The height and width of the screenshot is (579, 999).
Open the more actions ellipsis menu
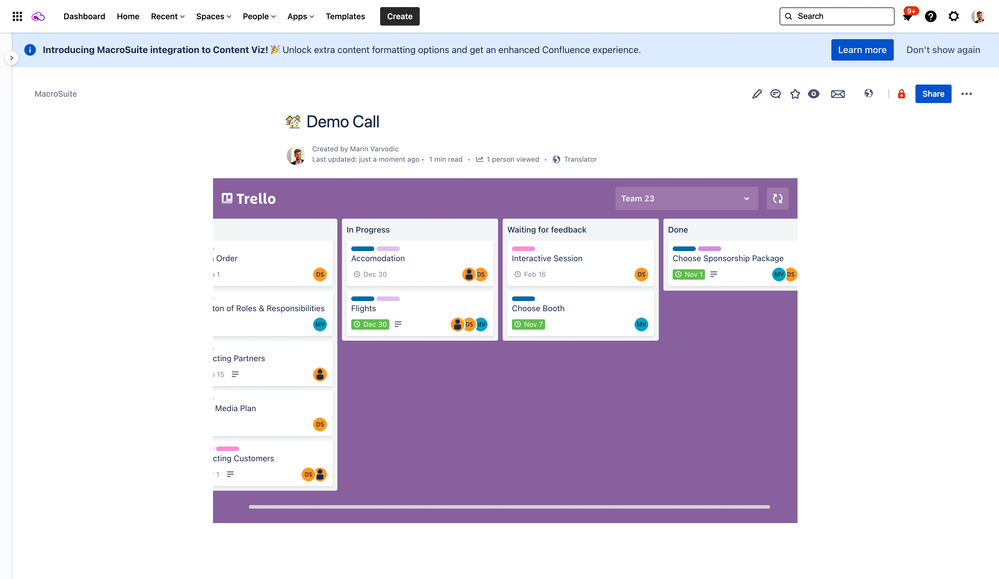[x=967, y=94]
